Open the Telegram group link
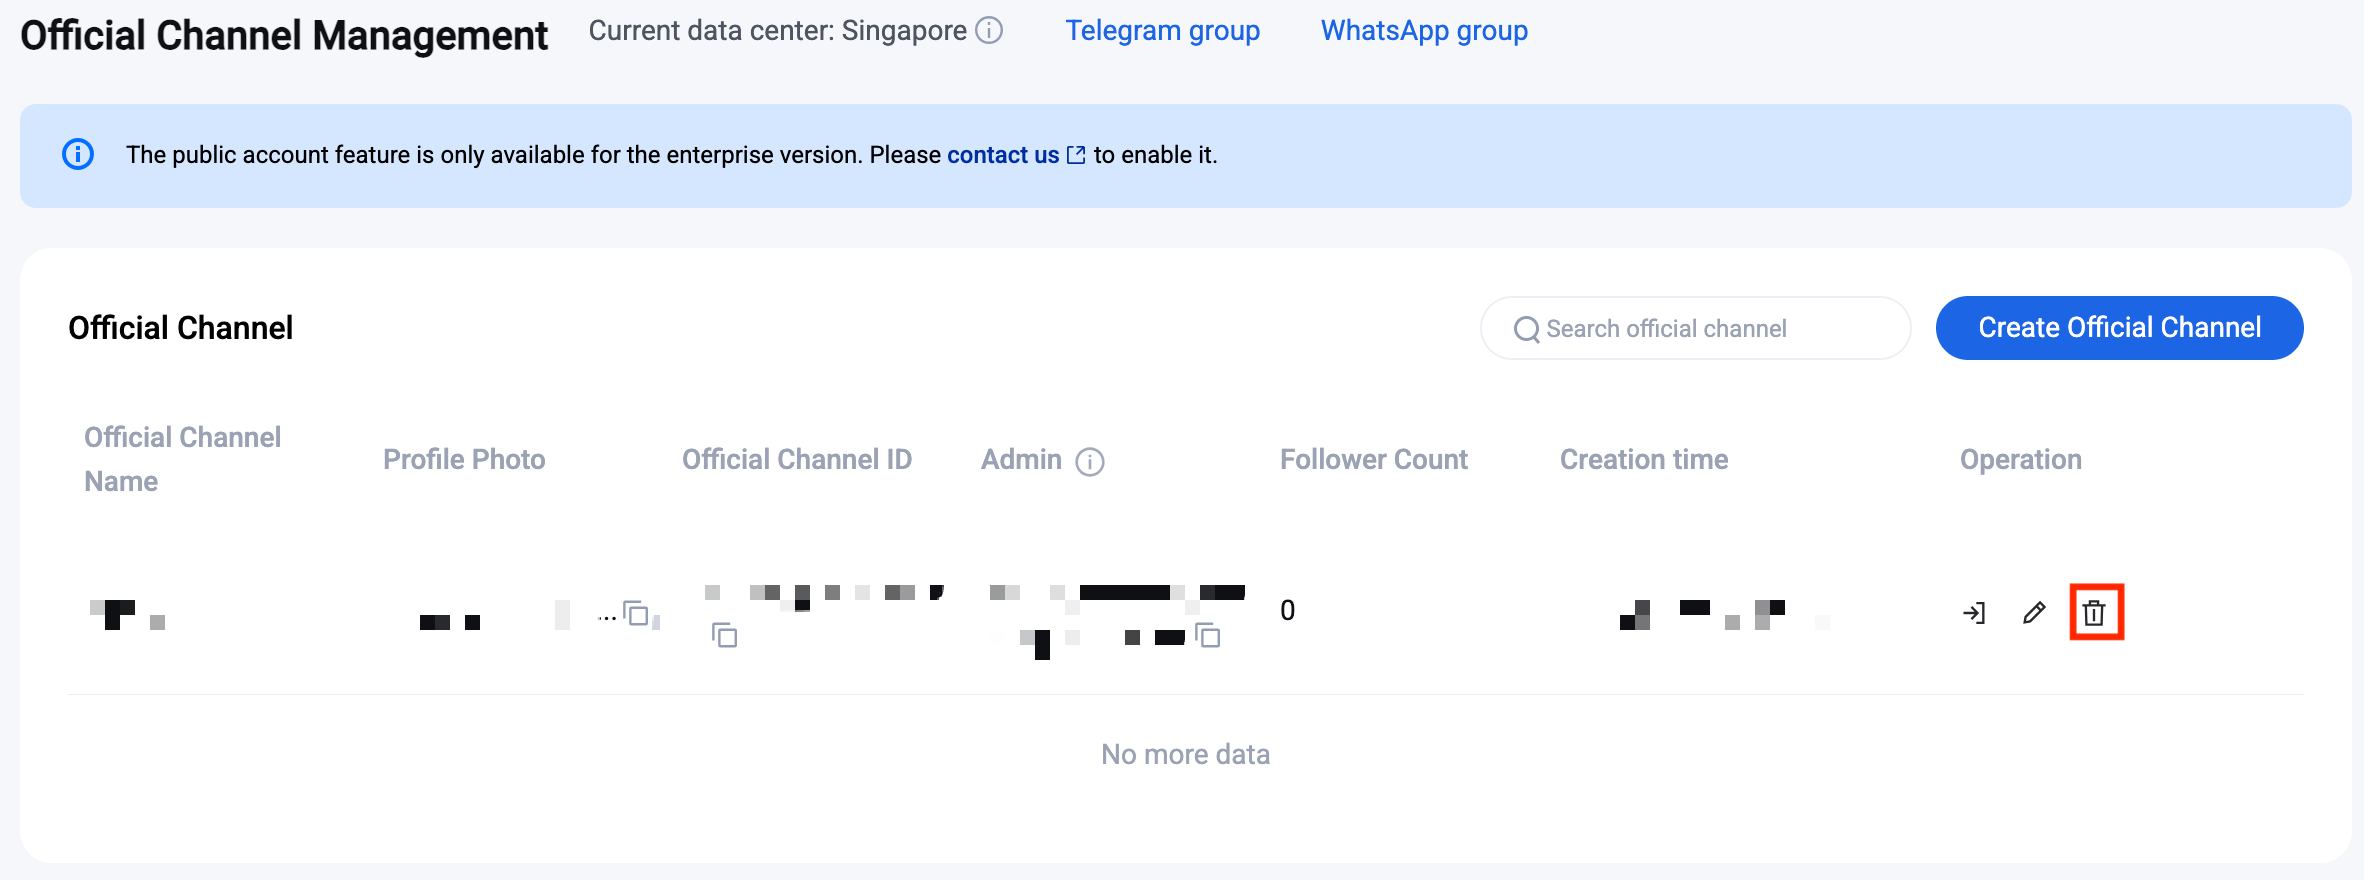Image resolution: width=2364 pixels, height=880 pixels. 1162,31
